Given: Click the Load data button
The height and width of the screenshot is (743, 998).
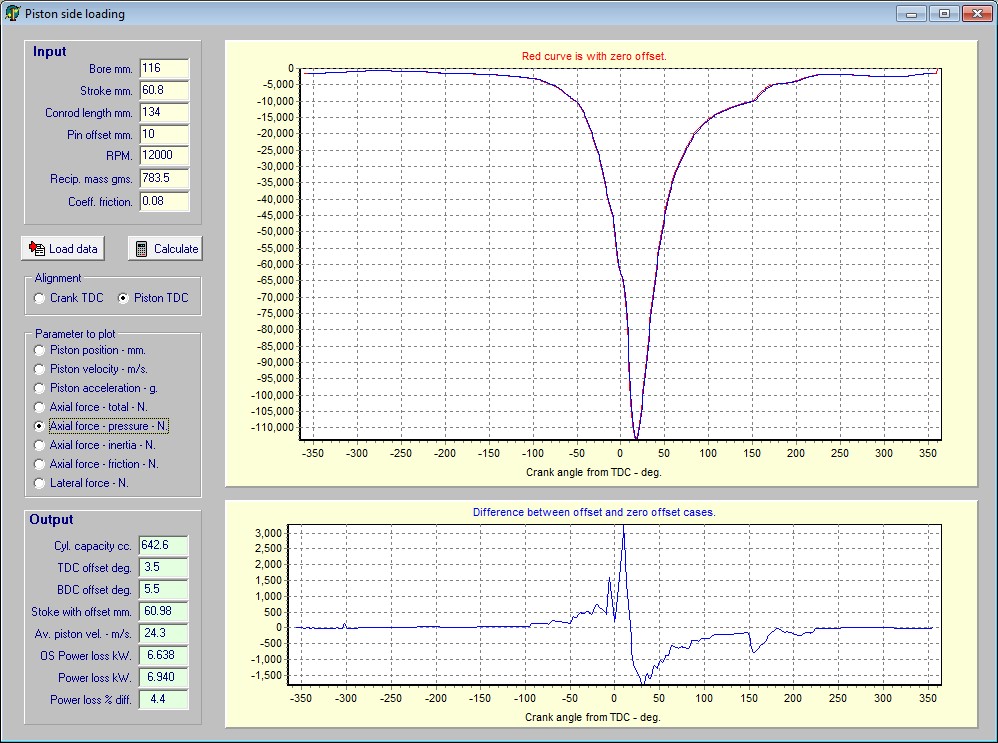Looking at the screenshot, I should pos(63,249).
